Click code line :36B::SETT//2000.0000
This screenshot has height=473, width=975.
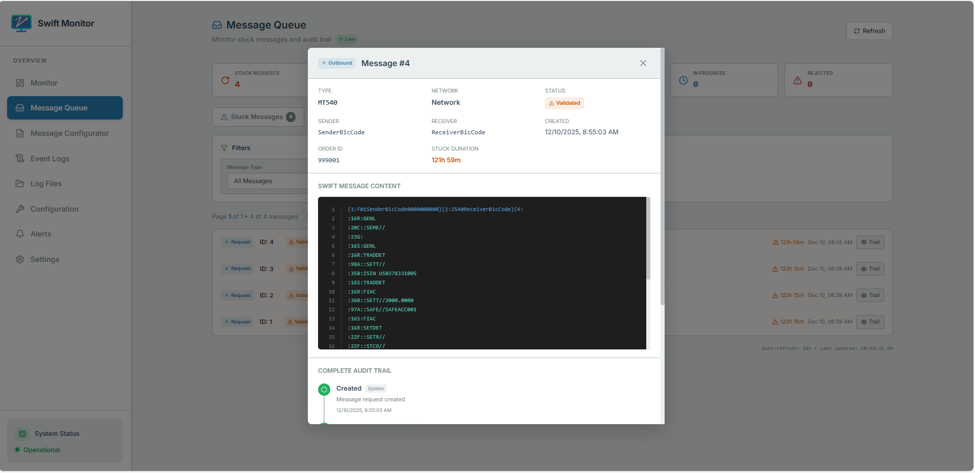[381, 300]
